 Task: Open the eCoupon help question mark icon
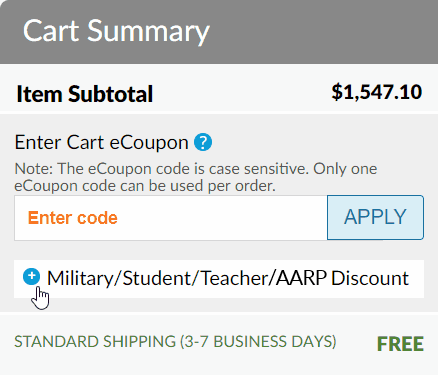point(203,142)
